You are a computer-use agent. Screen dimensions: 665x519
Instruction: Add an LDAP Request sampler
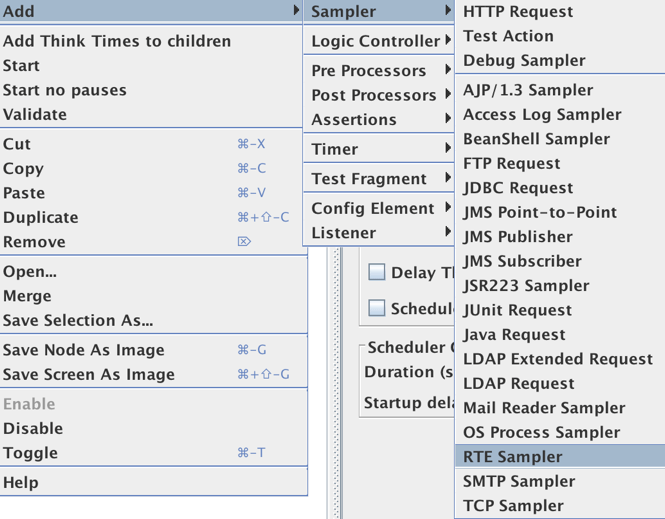pyautogui.click(x=560, y=383)
